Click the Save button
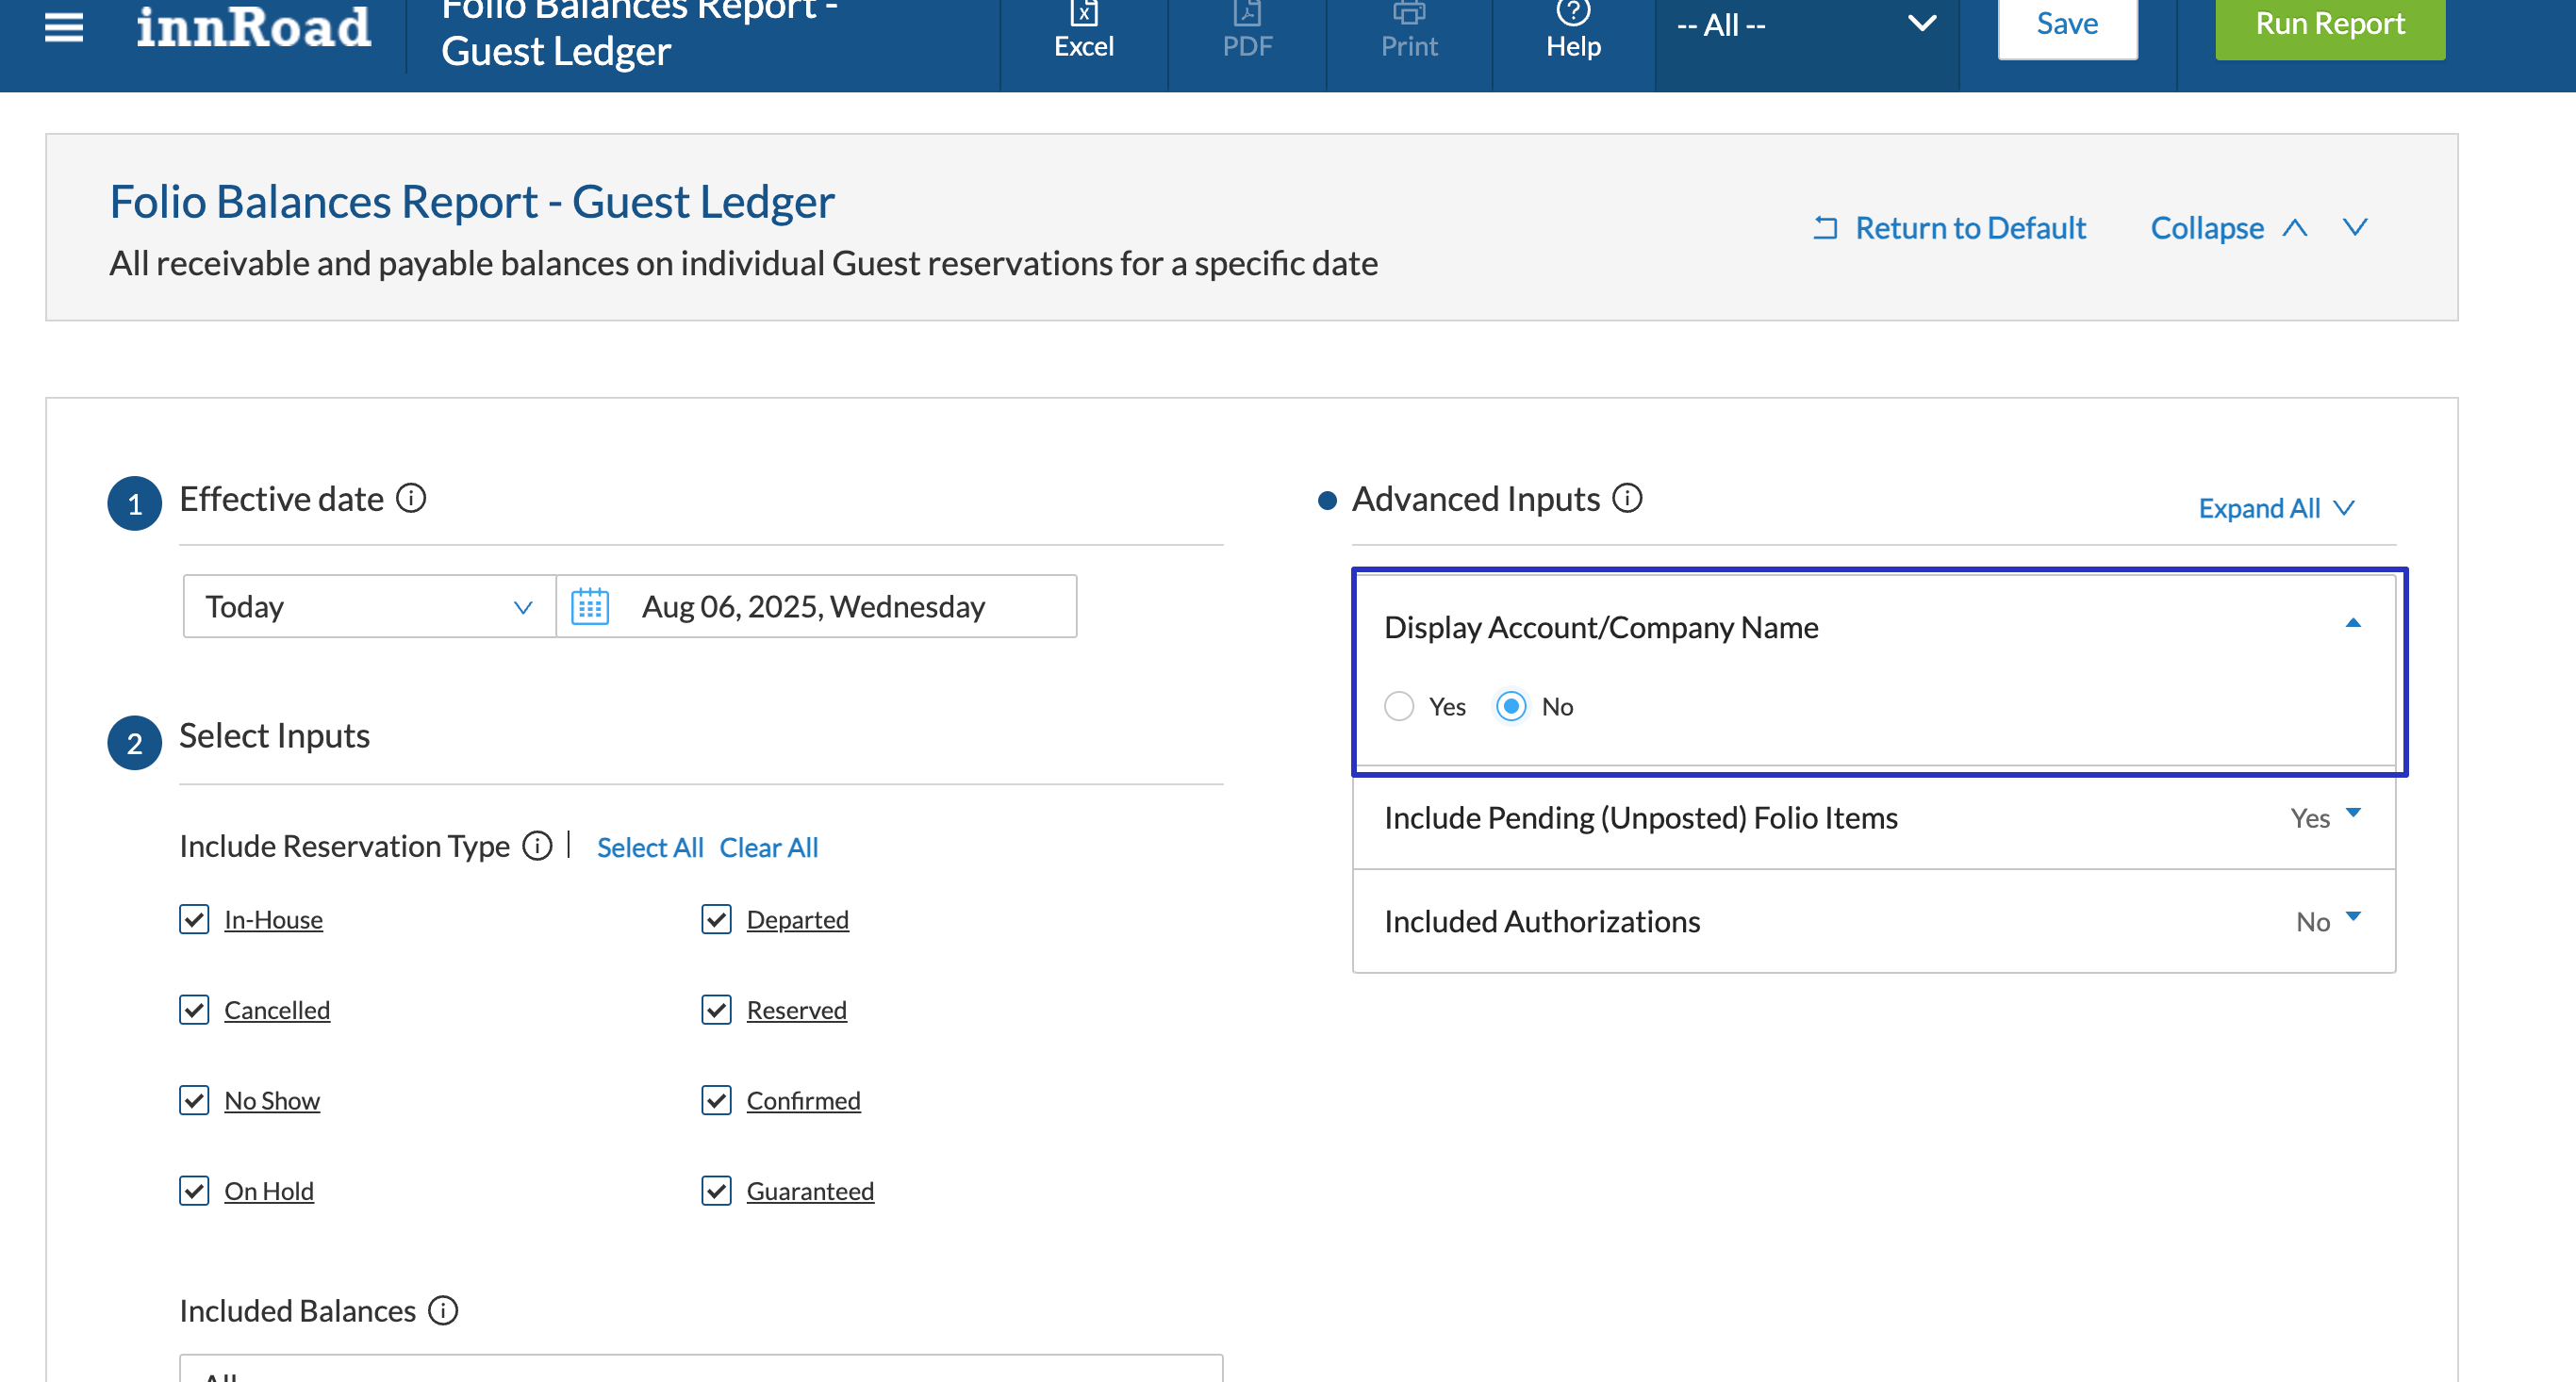Screen dimensions: 2576x1382 point(2067,25)
